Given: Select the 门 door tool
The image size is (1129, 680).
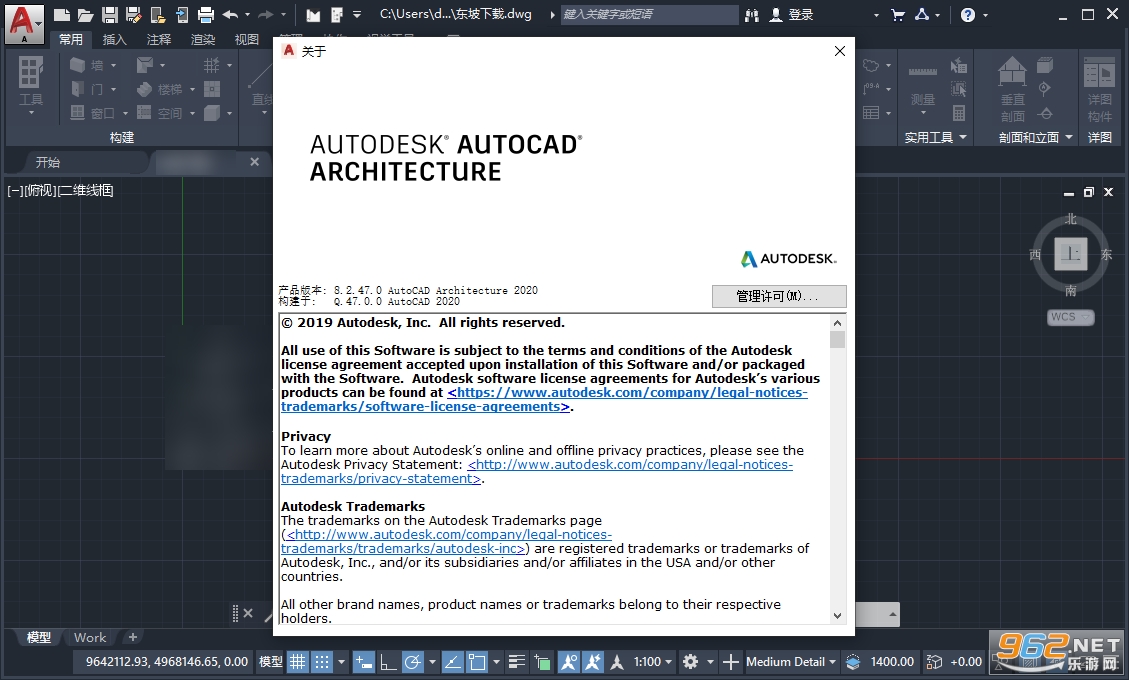Looking at the screenshot, I should click(x=86, y=89).
